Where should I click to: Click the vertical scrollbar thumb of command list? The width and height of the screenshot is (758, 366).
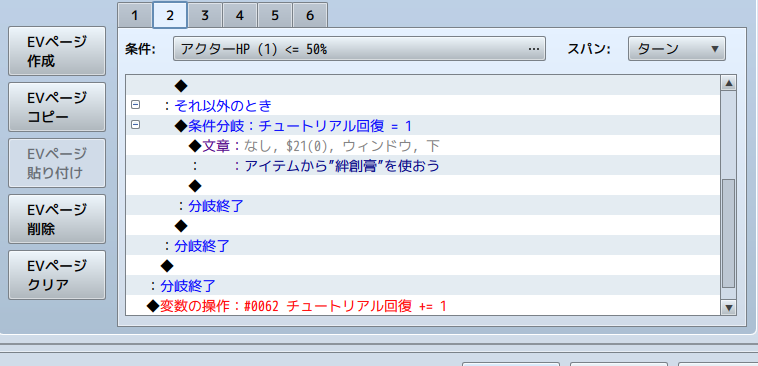point(729,234)
